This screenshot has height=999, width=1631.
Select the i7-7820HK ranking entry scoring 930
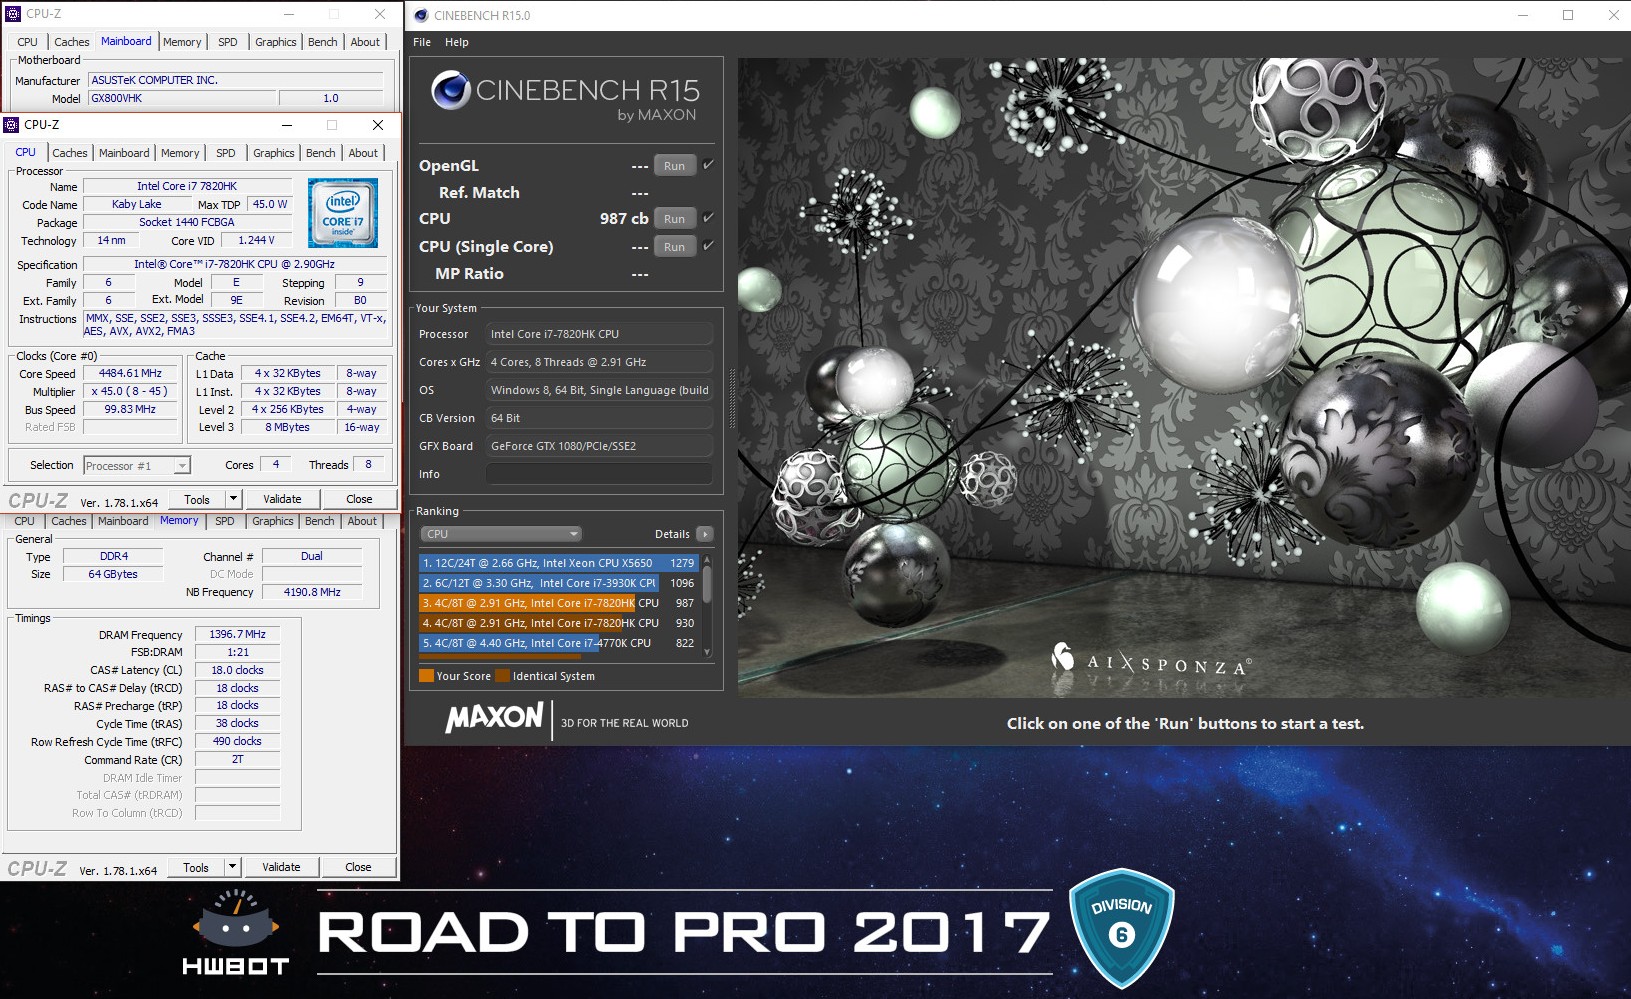pyautogui.click(x=558, y=623)
